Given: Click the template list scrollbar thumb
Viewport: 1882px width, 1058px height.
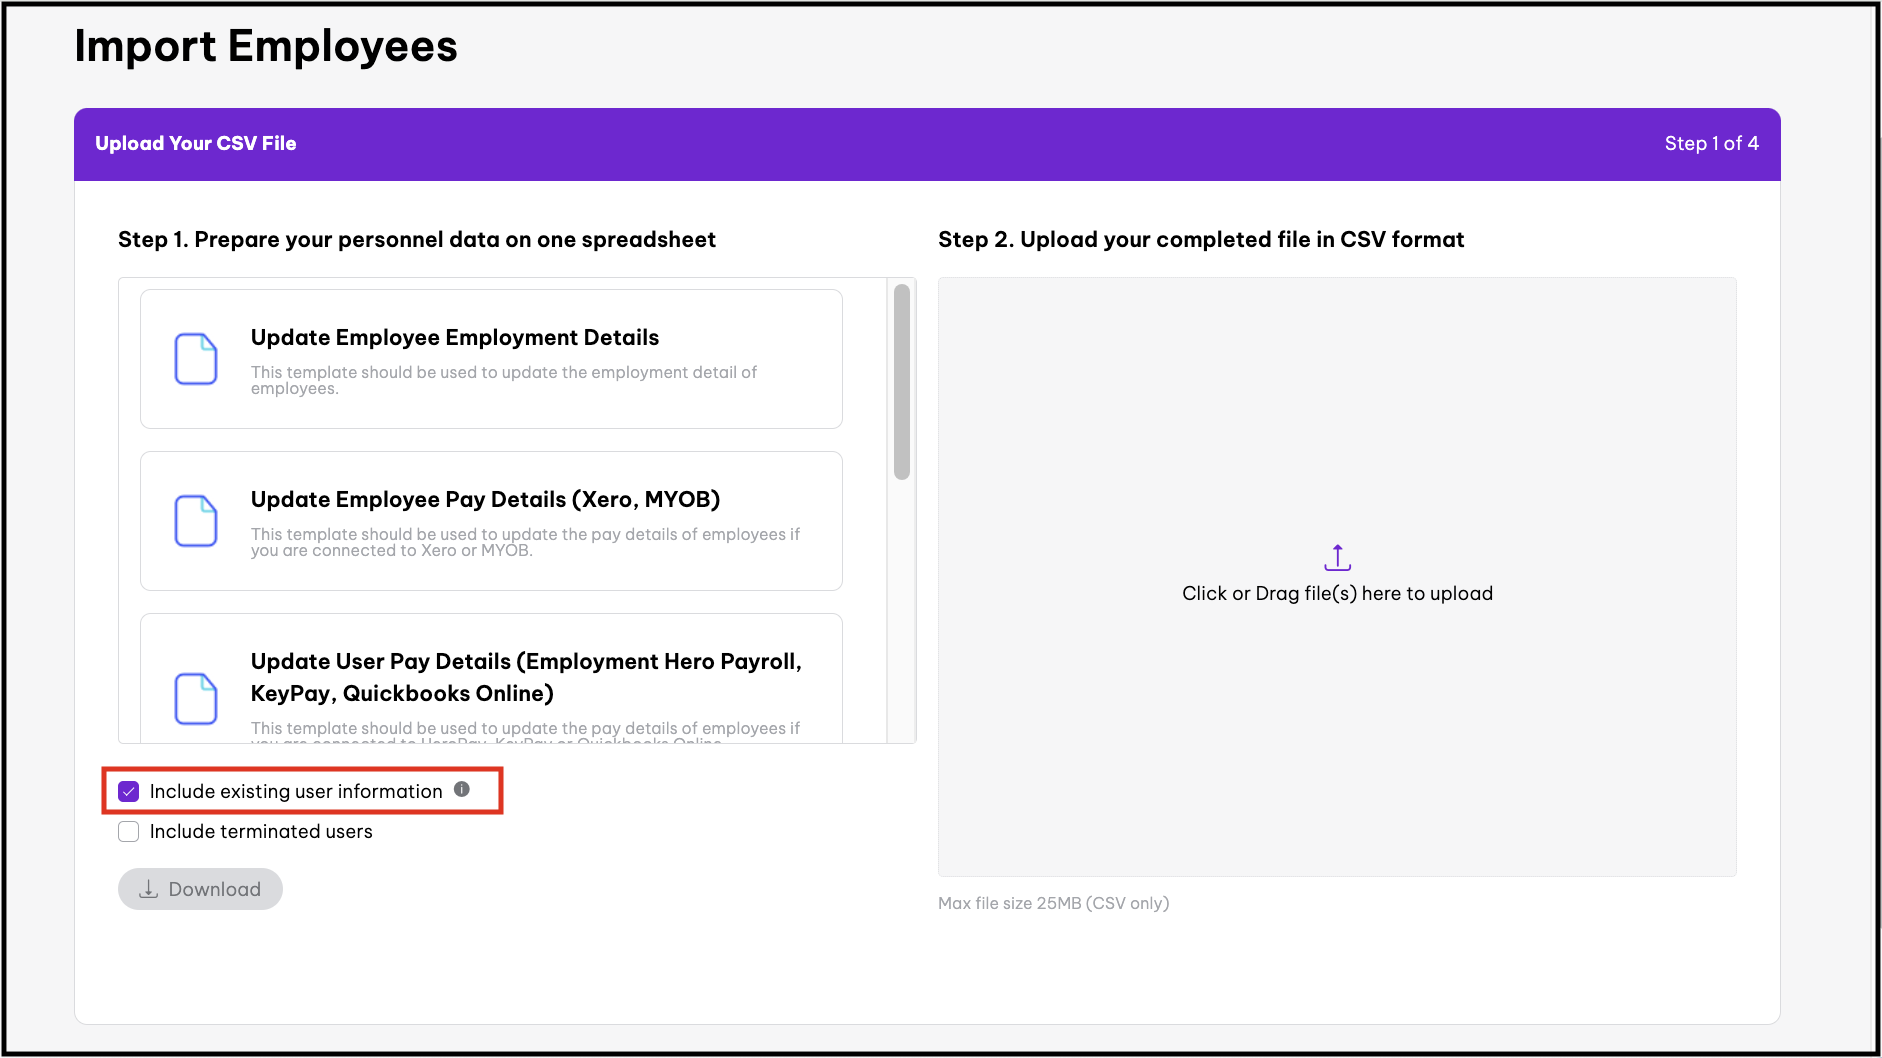Looking at the screenshot, I should 901,382.
